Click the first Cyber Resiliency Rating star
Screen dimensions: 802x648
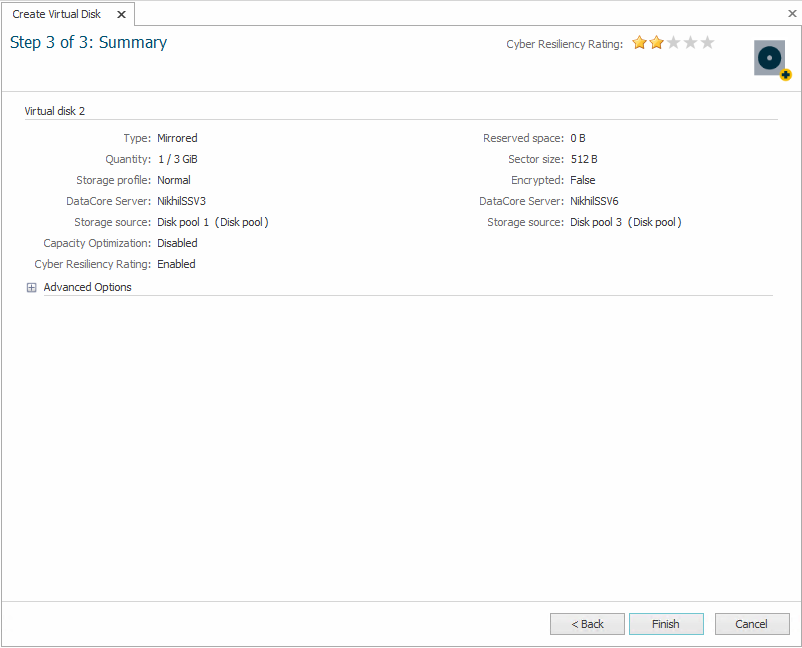[x=640, y=43]
